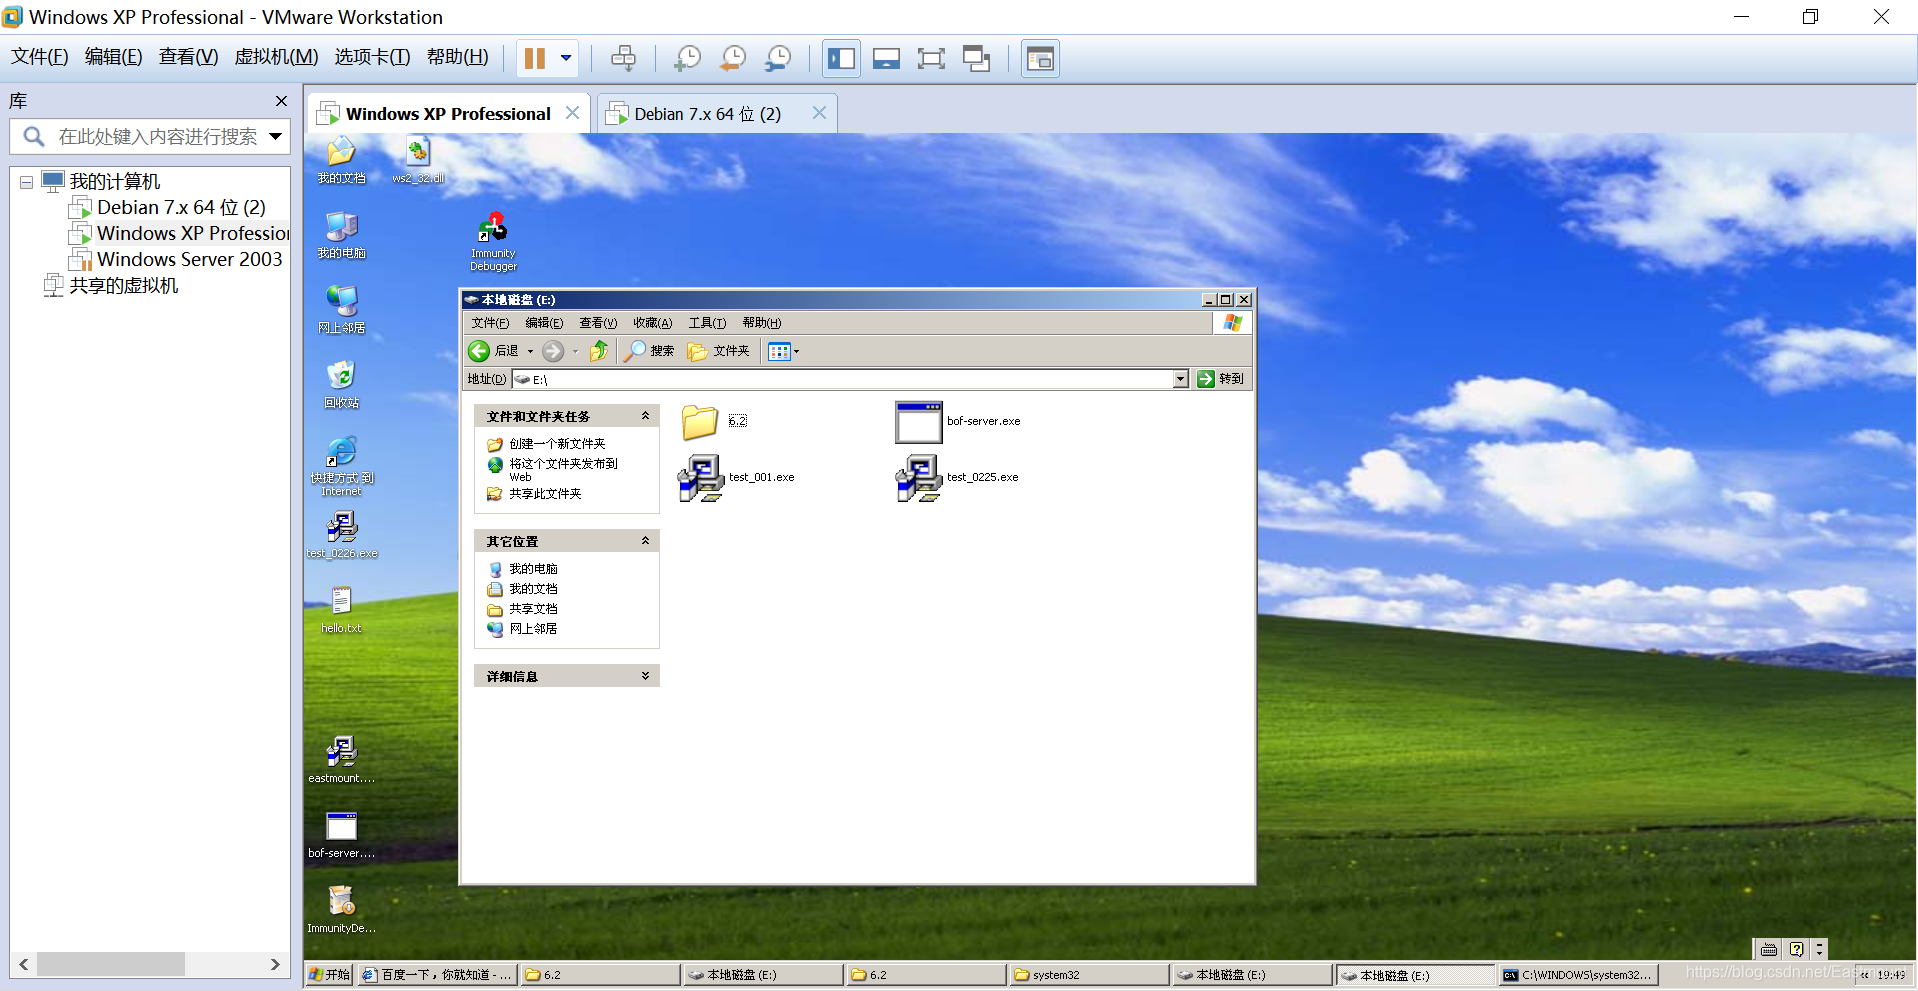Click the library search field

[x=150, y=136]
